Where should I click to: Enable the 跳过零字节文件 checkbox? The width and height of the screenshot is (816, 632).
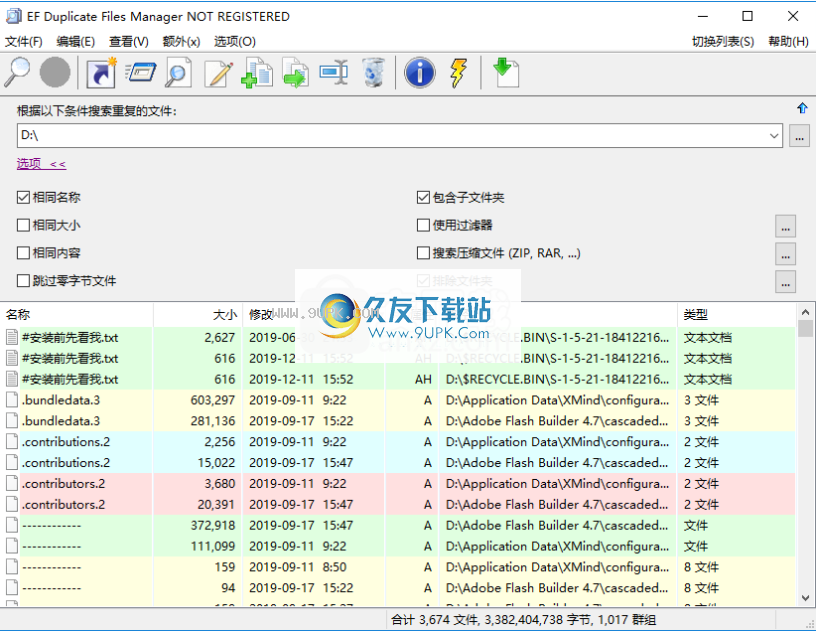23,281
